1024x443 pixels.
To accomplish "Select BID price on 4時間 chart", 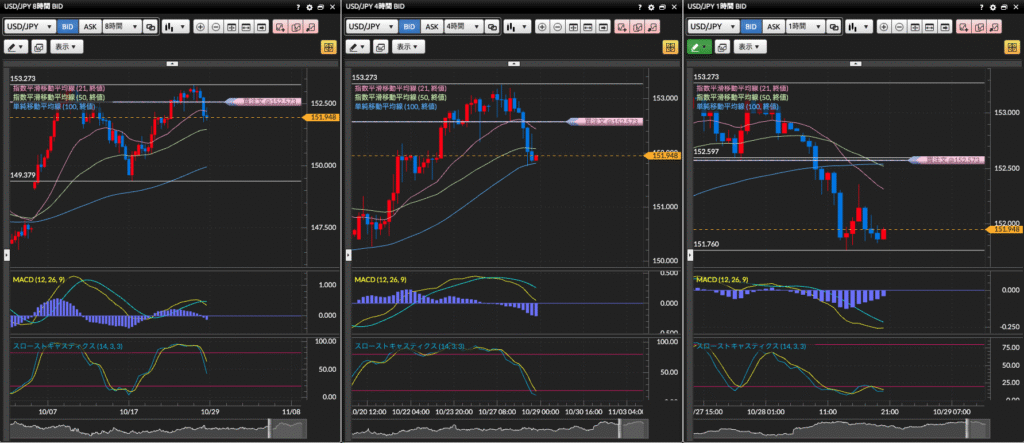I will [x=408, y=27].
